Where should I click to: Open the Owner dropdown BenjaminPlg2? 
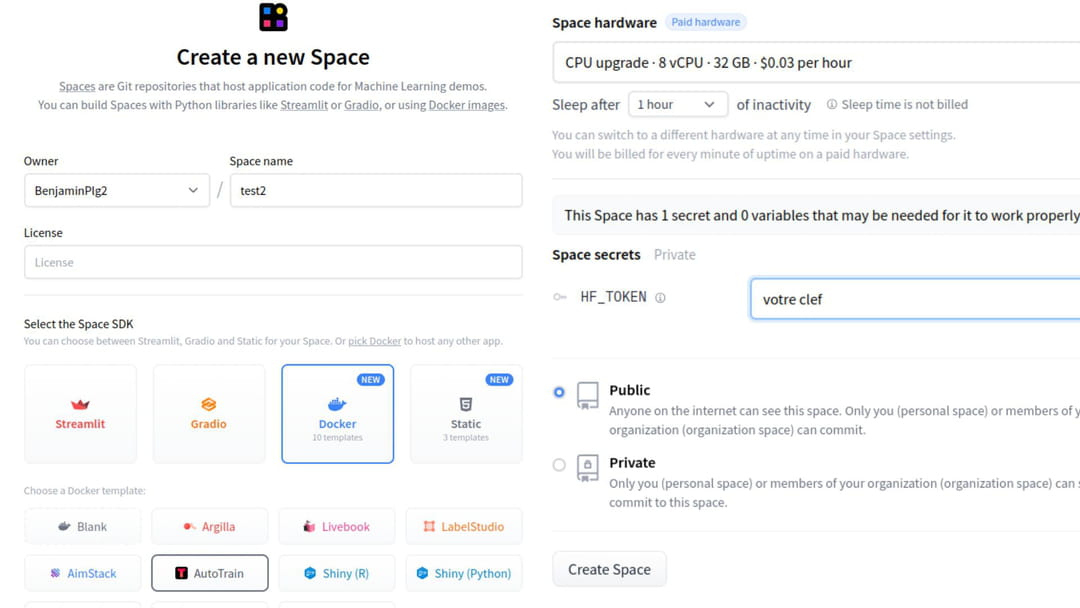116,191
